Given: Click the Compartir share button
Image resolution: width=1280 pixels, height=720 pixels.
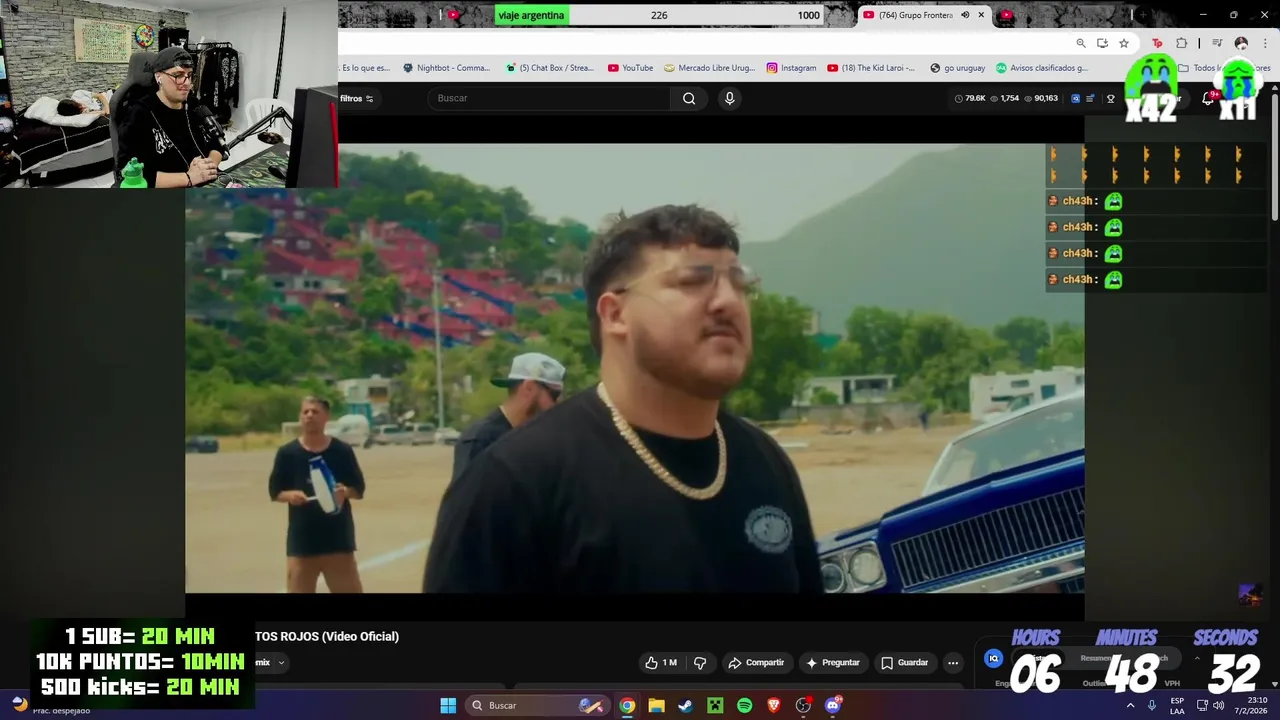Looking at the screenshot, I should click(x=757, y=662).
